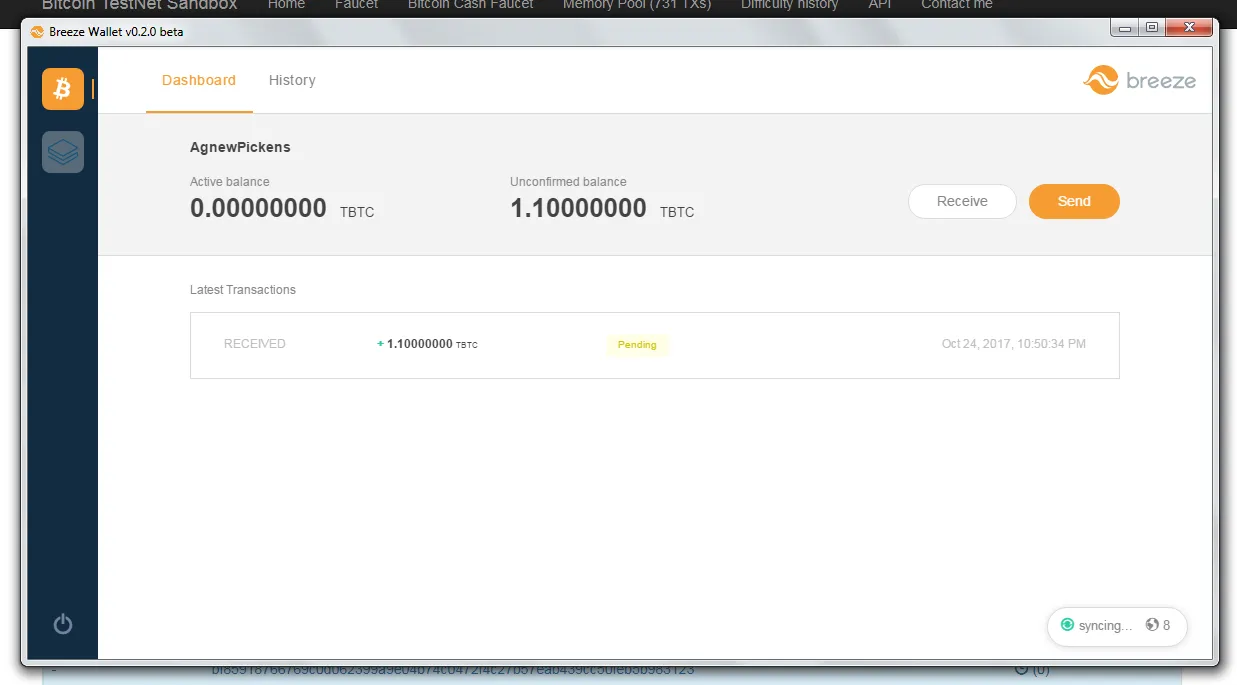Click the connected peers globe icon
Viewport: 1237px width, 685px height.
(1152, 625)
